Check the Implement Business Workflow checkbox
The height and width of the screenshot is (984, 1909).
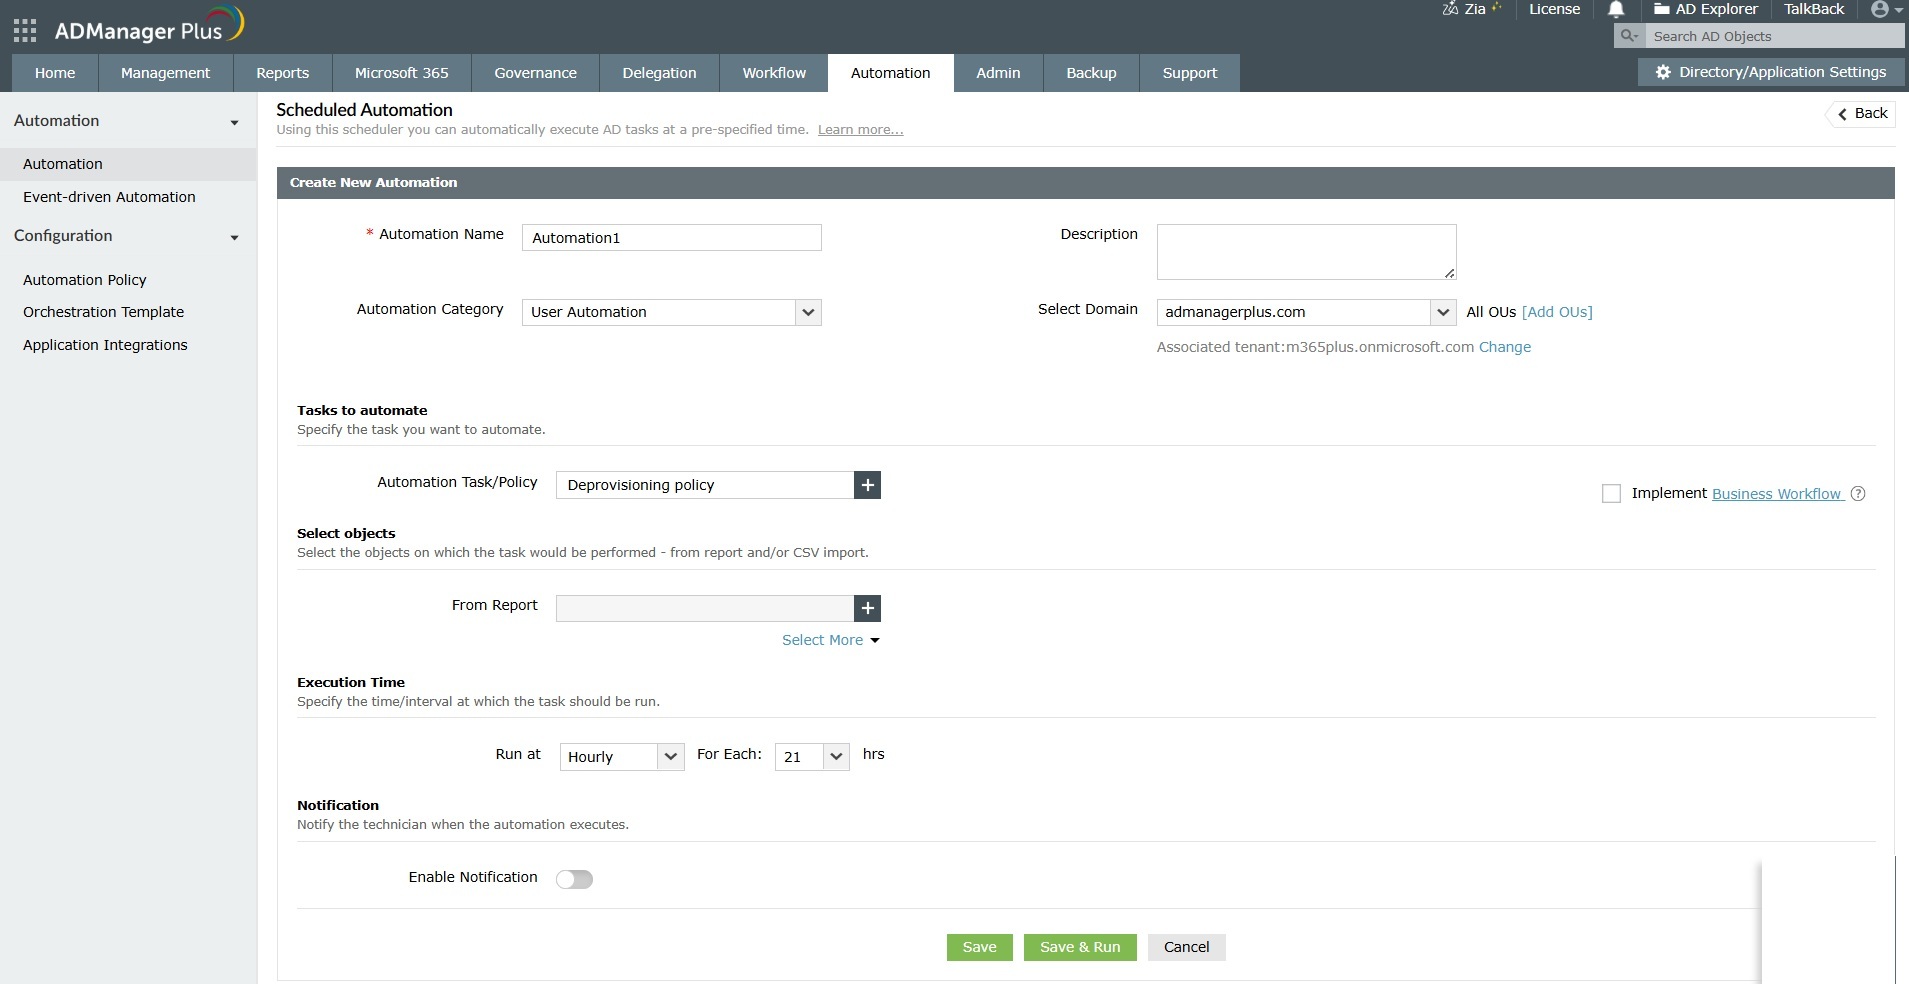(1611, 493)
